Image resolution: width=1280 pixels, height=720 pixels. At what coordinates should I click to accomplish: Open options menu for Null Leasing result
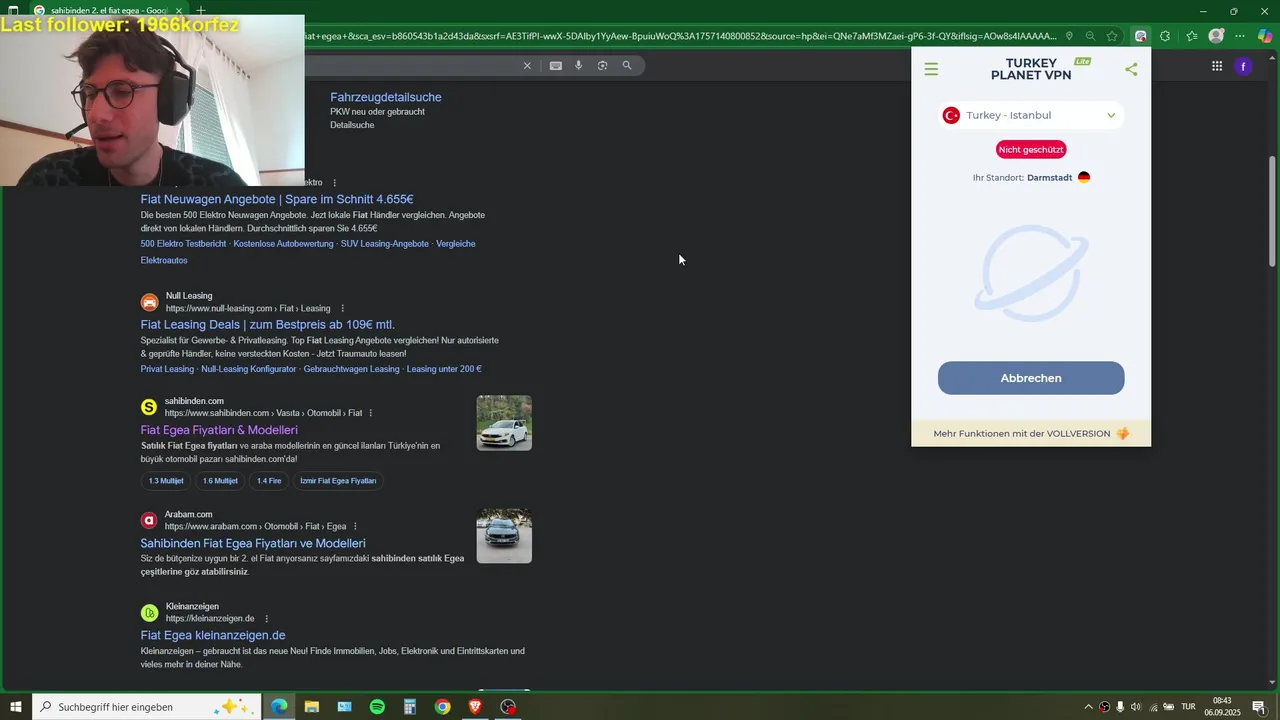[342, 308]
